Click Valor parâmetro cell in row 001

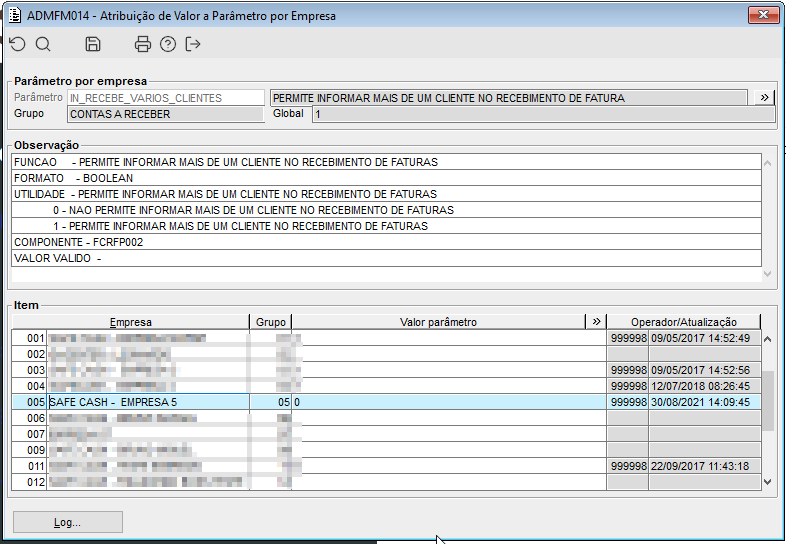(449, 338)
